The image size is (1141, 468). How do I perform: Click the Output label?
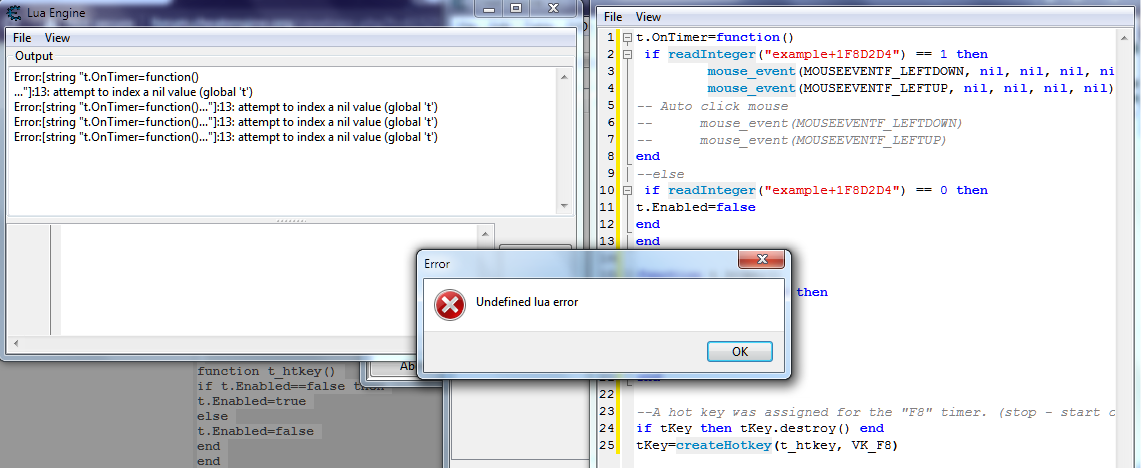click(34, 56)
